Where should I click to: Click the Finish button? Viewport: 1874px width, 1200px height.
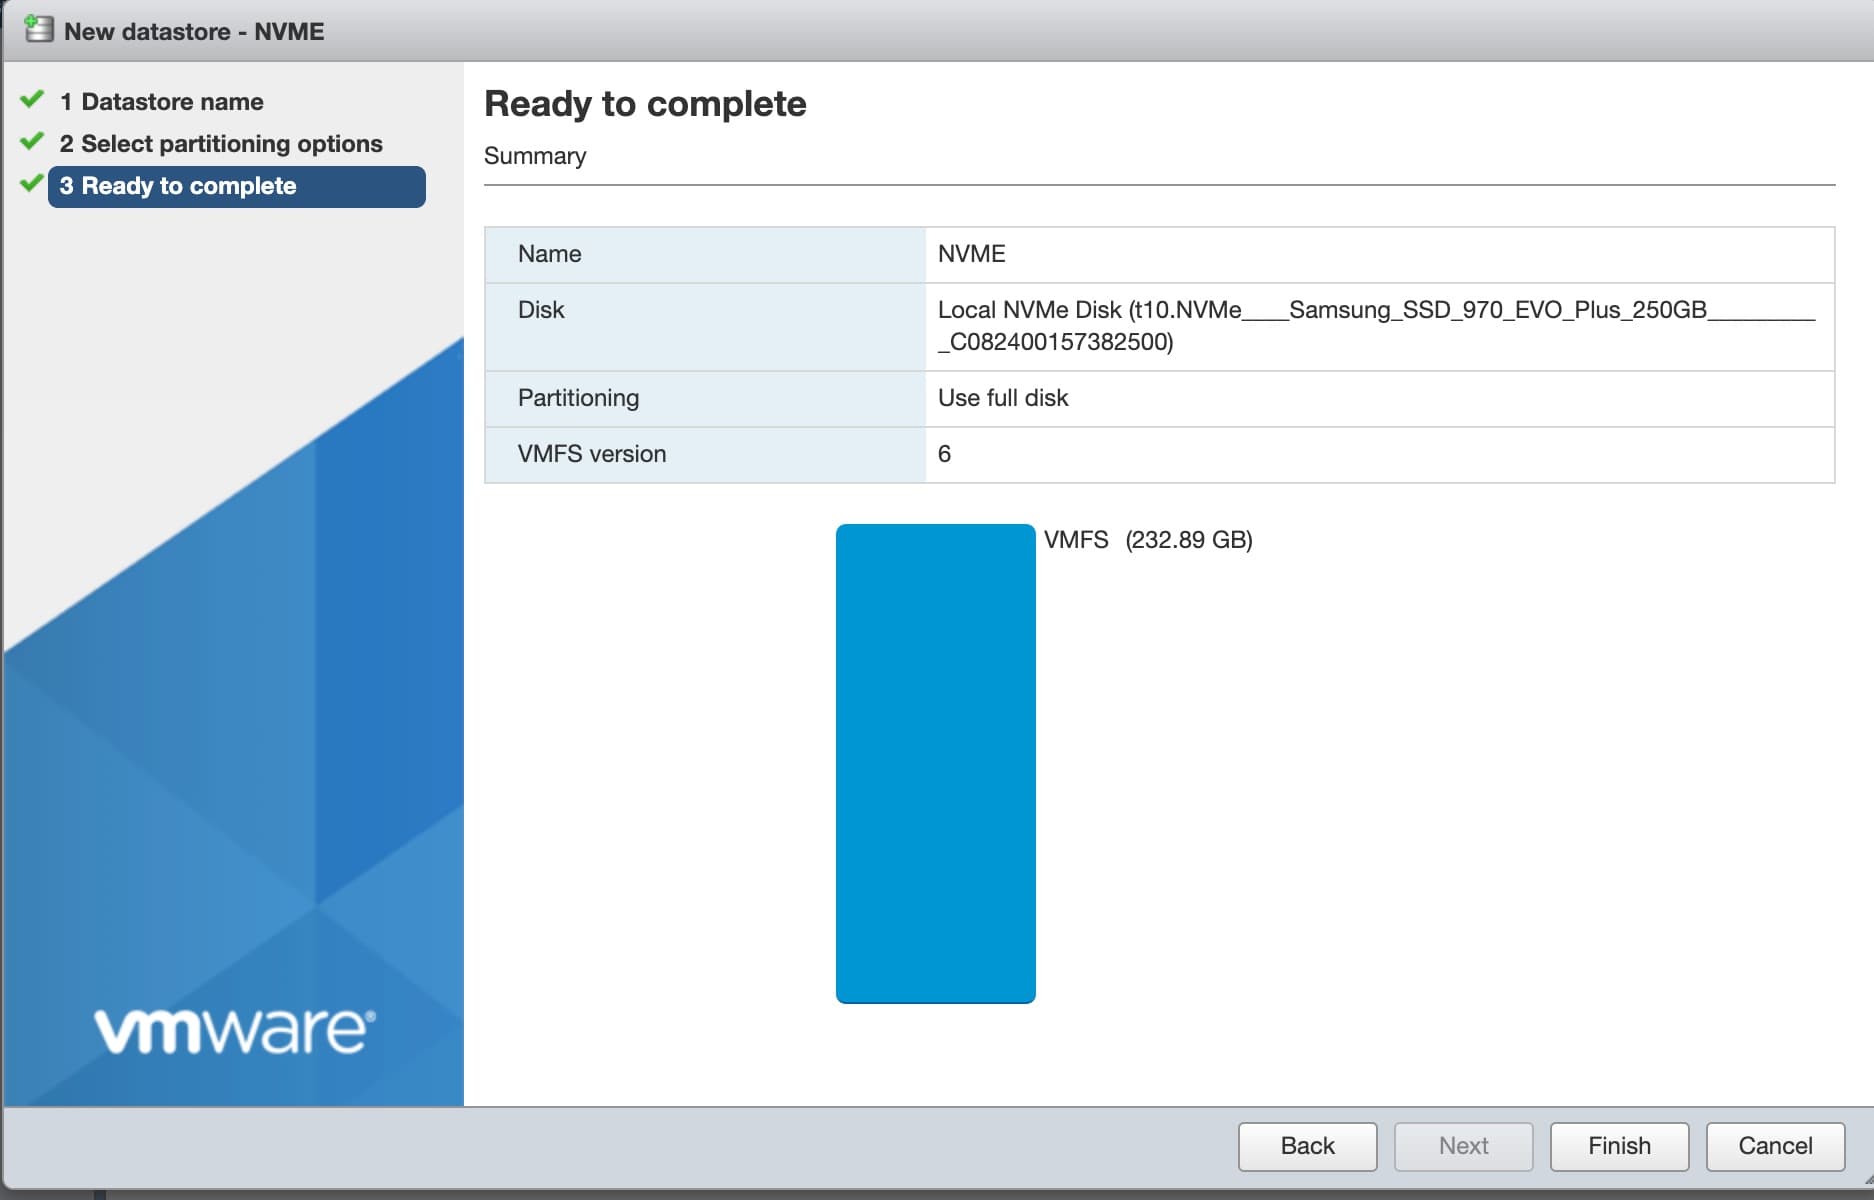(1619, 1146)
